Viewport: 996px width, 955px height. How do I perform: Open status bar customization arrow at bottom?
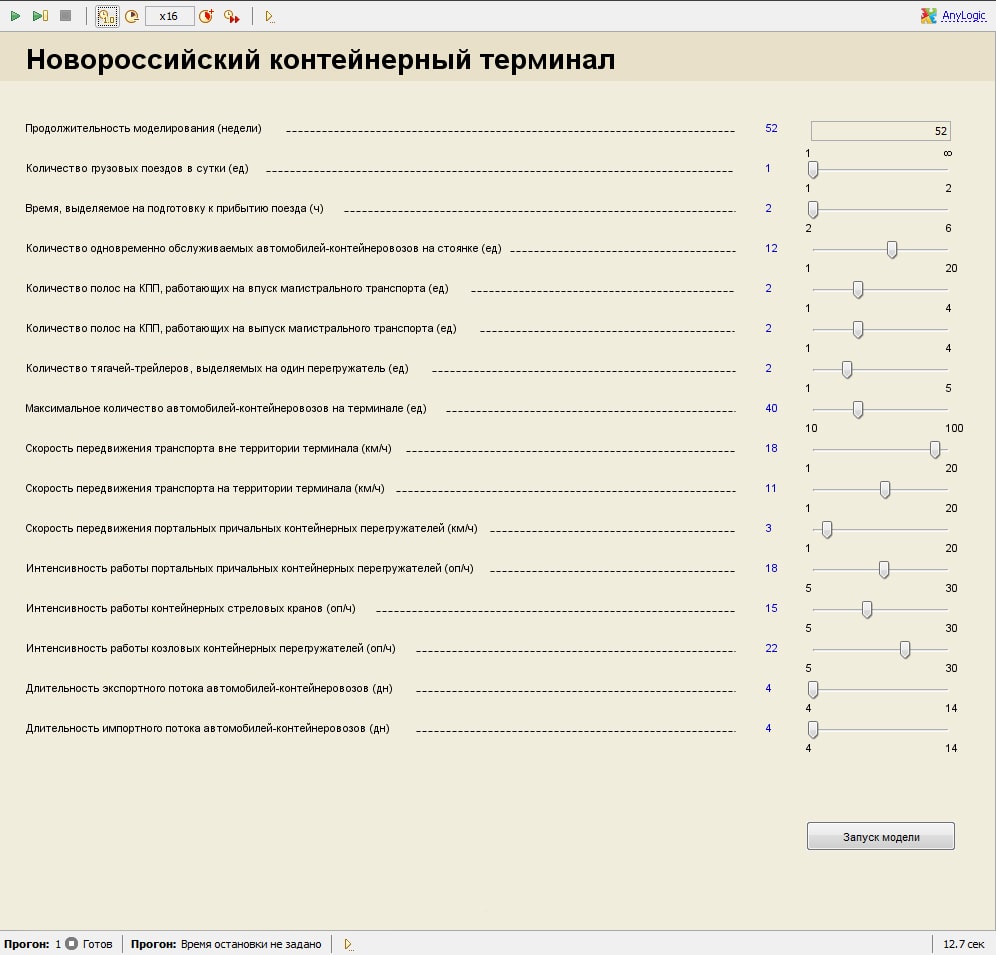tap(348, 944)
